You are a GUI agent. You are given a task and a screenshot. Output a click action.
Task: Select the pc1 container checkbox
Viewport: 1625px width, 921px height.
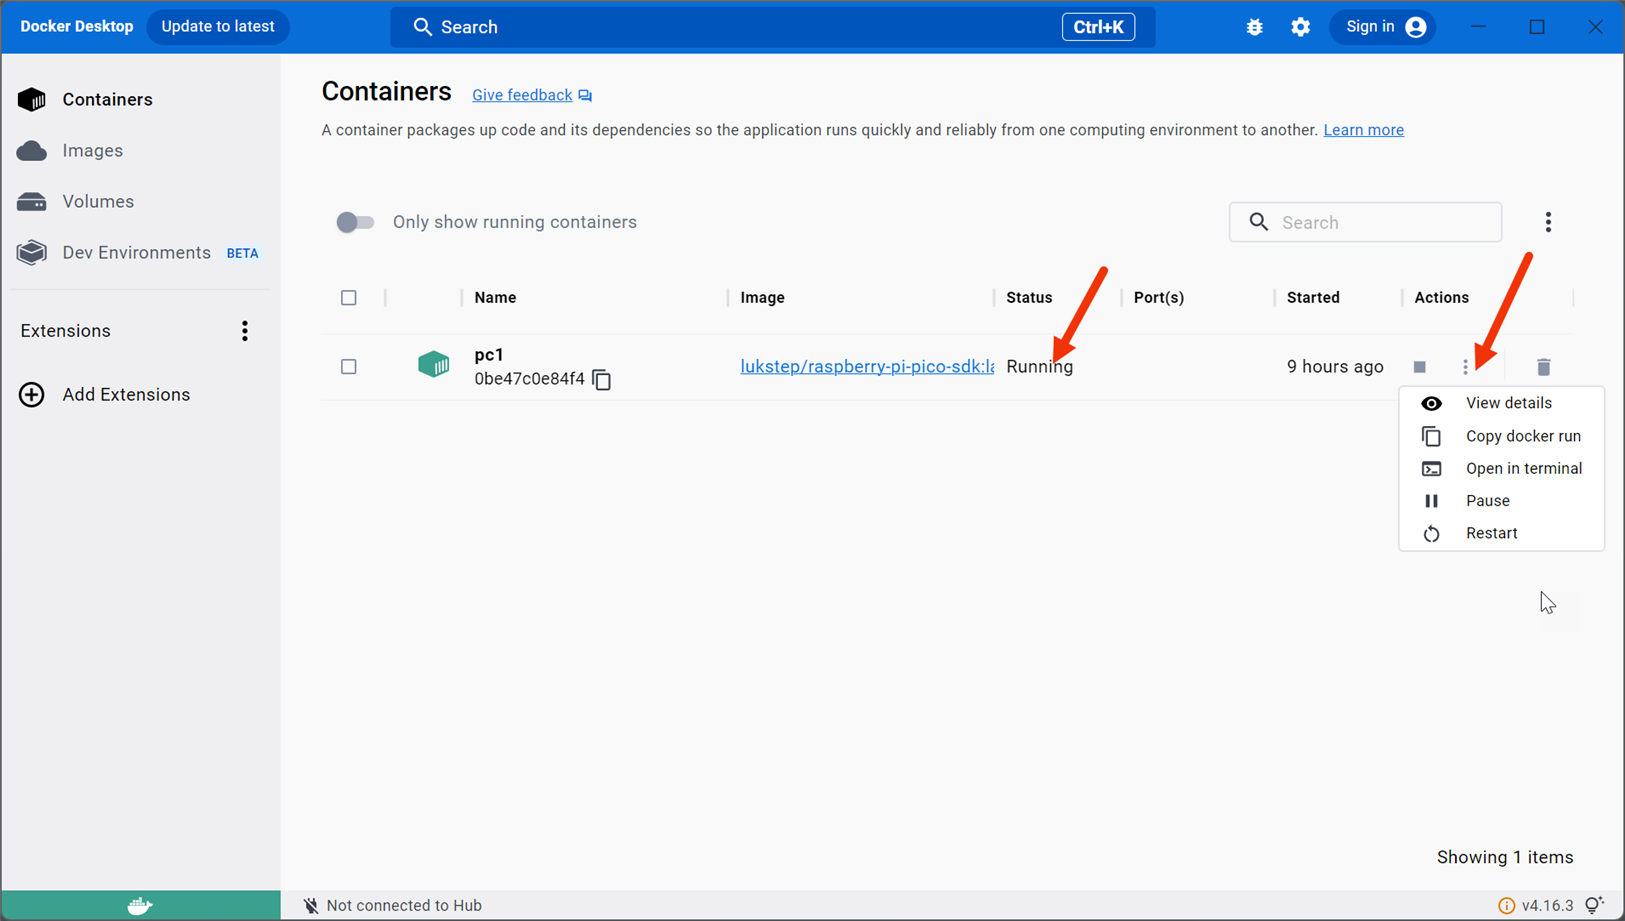point(349,367)
